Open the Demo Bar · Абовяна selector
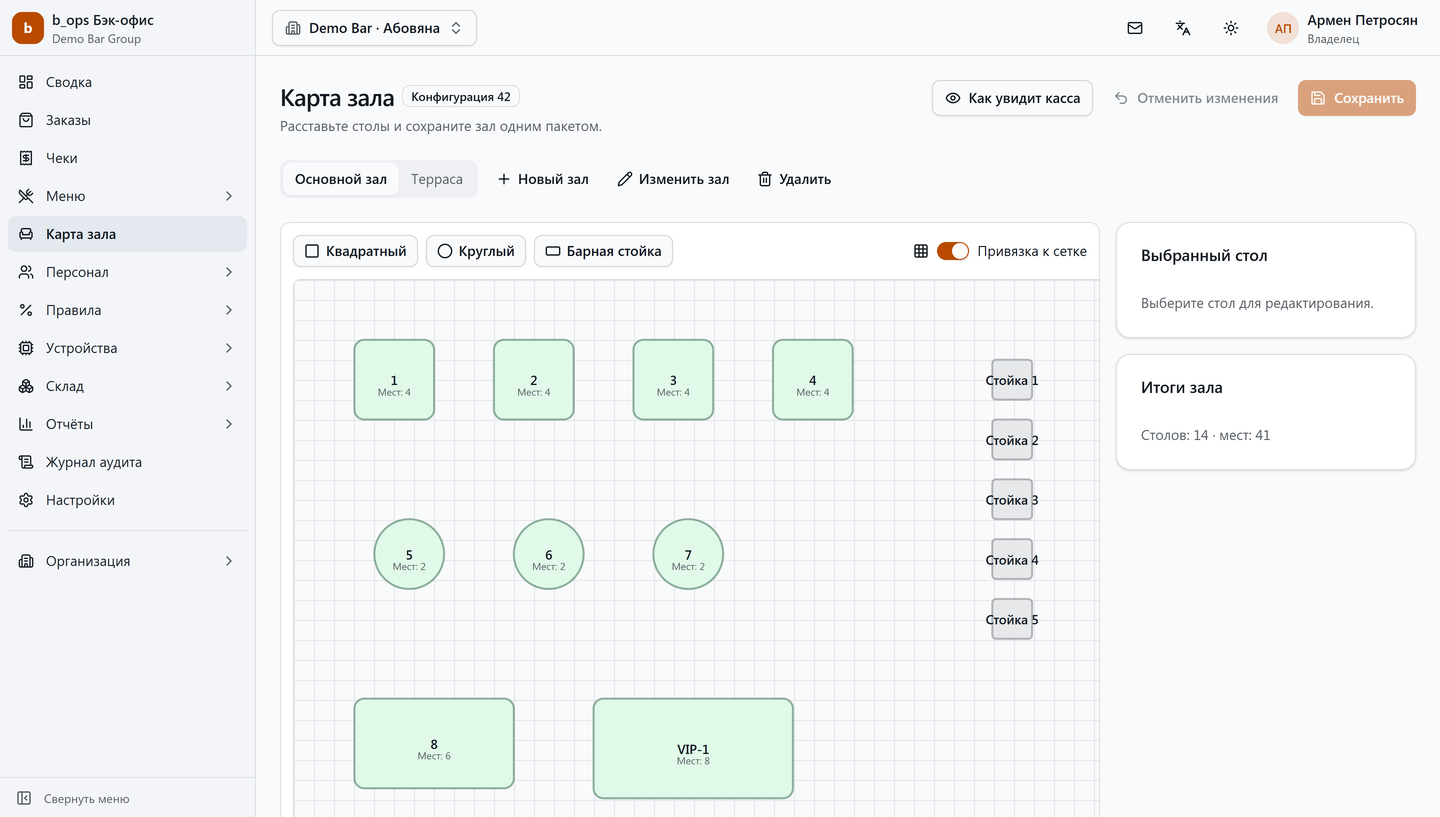Image resolution: width=1440 pixels, height=817 pixels. coord(374,28)
